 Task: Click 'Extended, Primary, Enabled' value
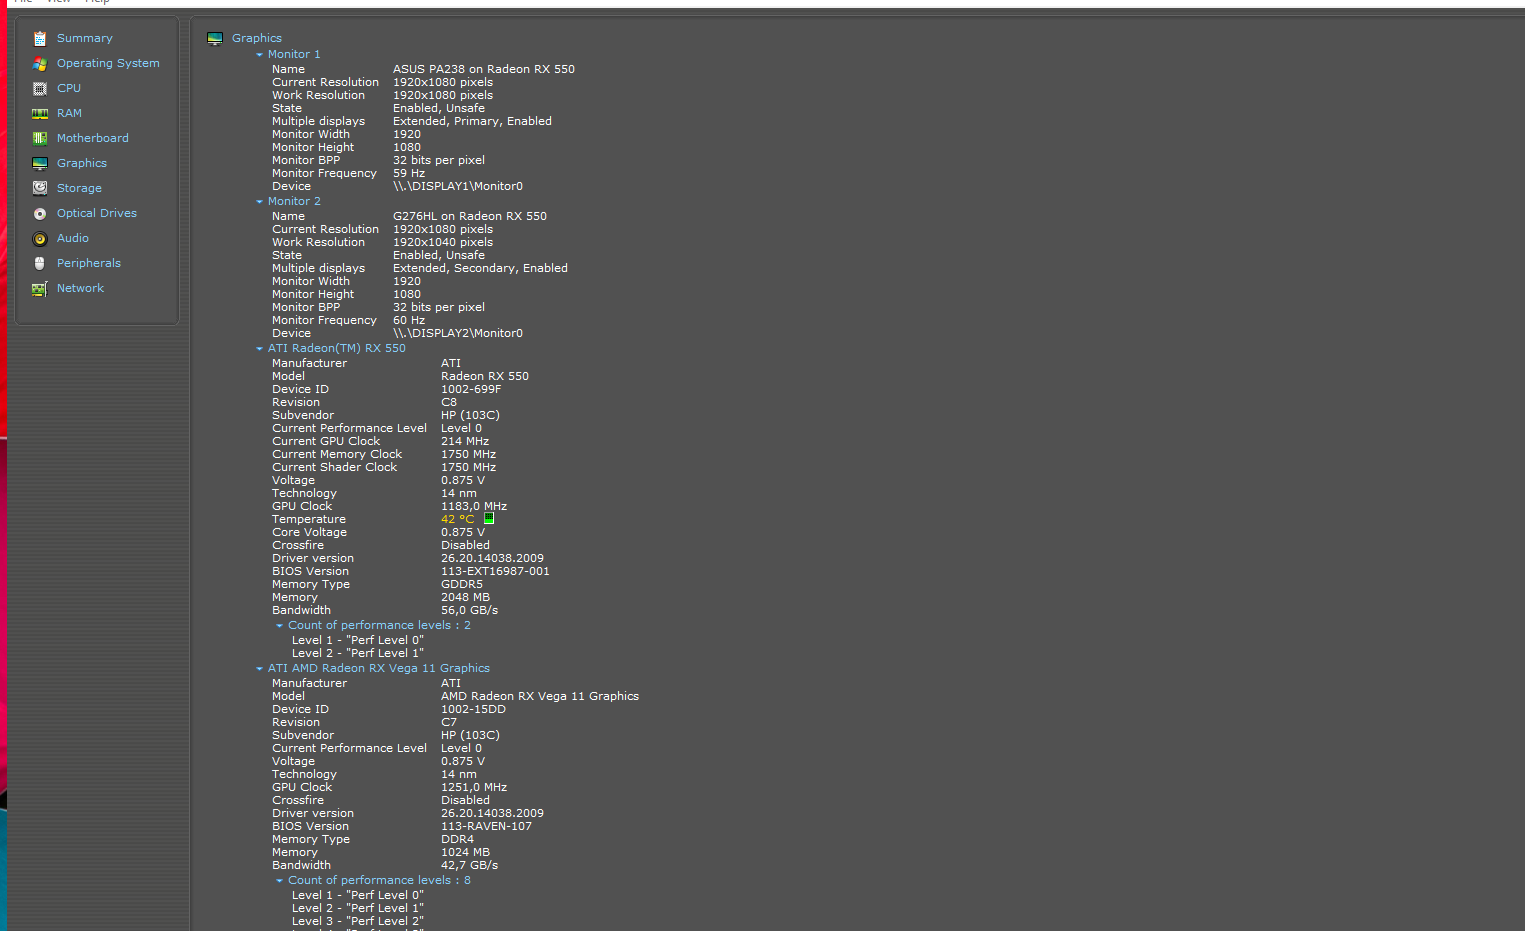click(x=472, y=121)
